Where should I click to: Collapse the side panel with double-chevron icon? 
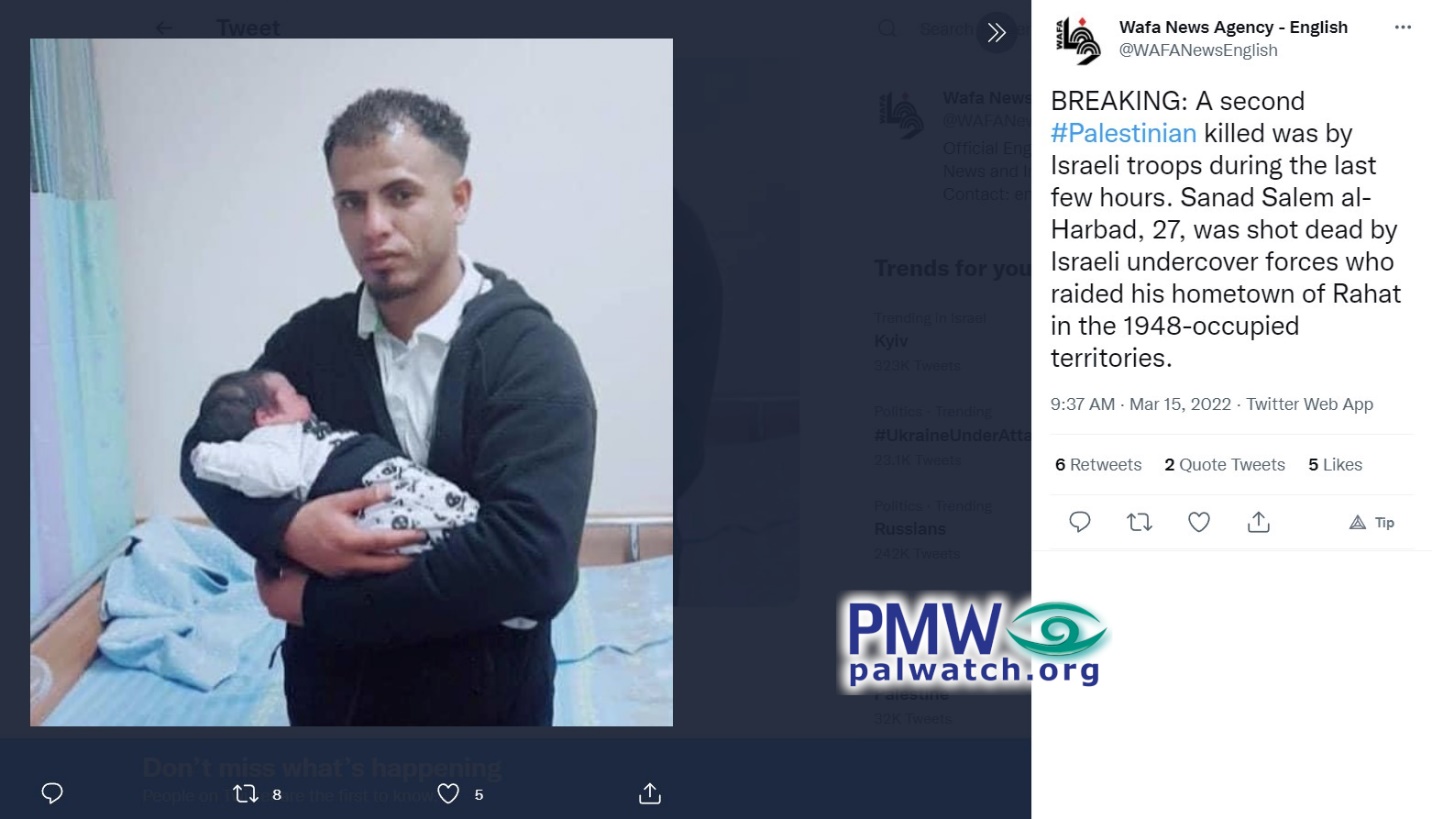tap(996, 32)
